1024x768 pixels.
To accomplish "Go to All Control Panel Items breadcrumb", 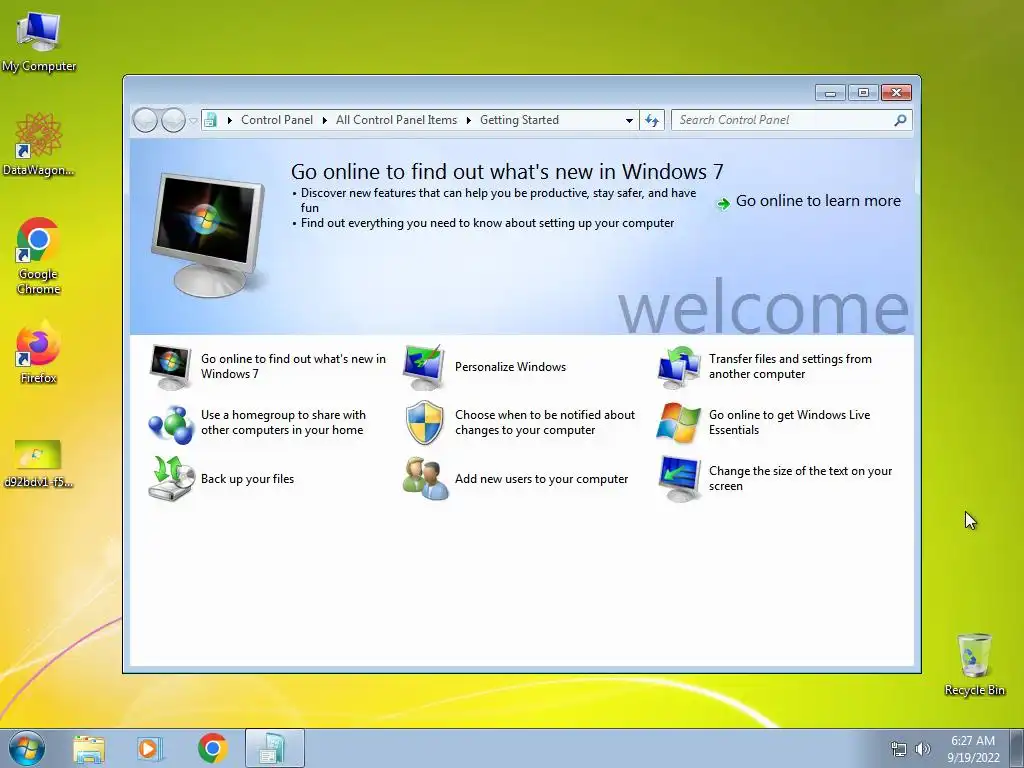I will pos(396,120).
